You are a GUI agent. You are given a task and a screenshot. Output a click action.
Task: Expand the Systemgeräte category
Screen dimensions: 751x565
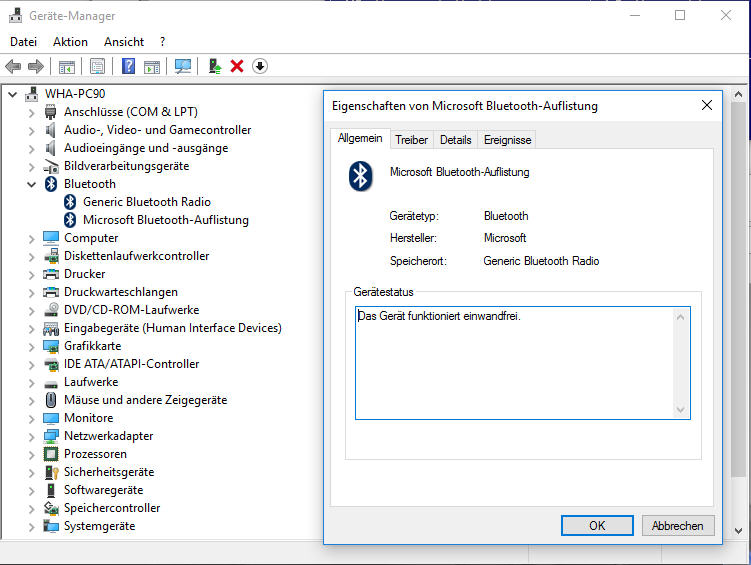pyautogui.click(x=32, y=527)
